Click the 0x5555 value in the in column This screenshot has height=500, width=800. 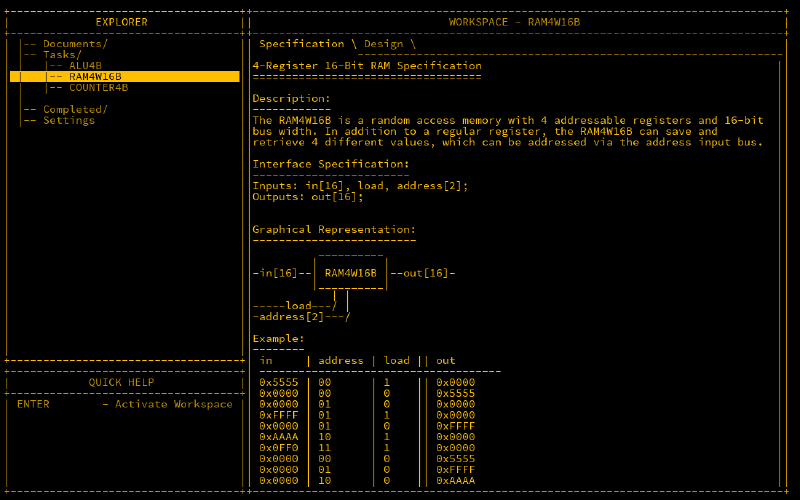coord(279,382)
